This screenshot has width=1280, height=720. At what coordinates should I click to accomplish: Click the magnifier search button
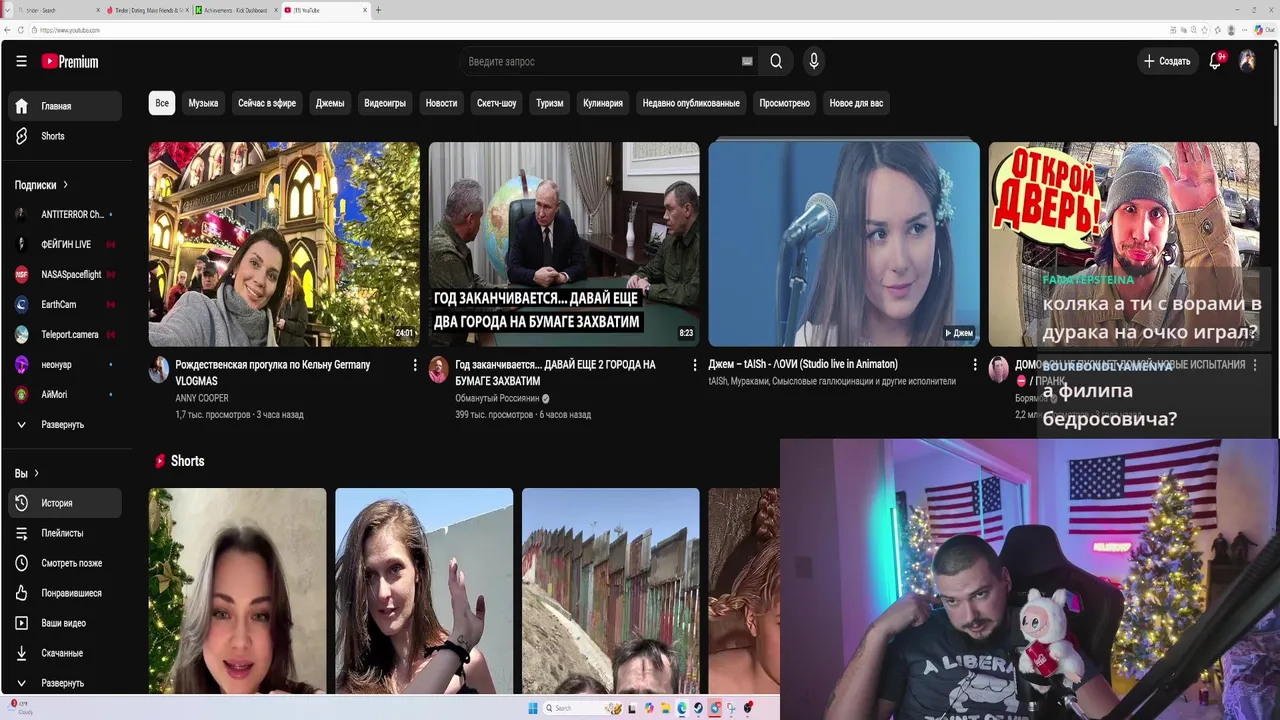[x=776, y=61]
